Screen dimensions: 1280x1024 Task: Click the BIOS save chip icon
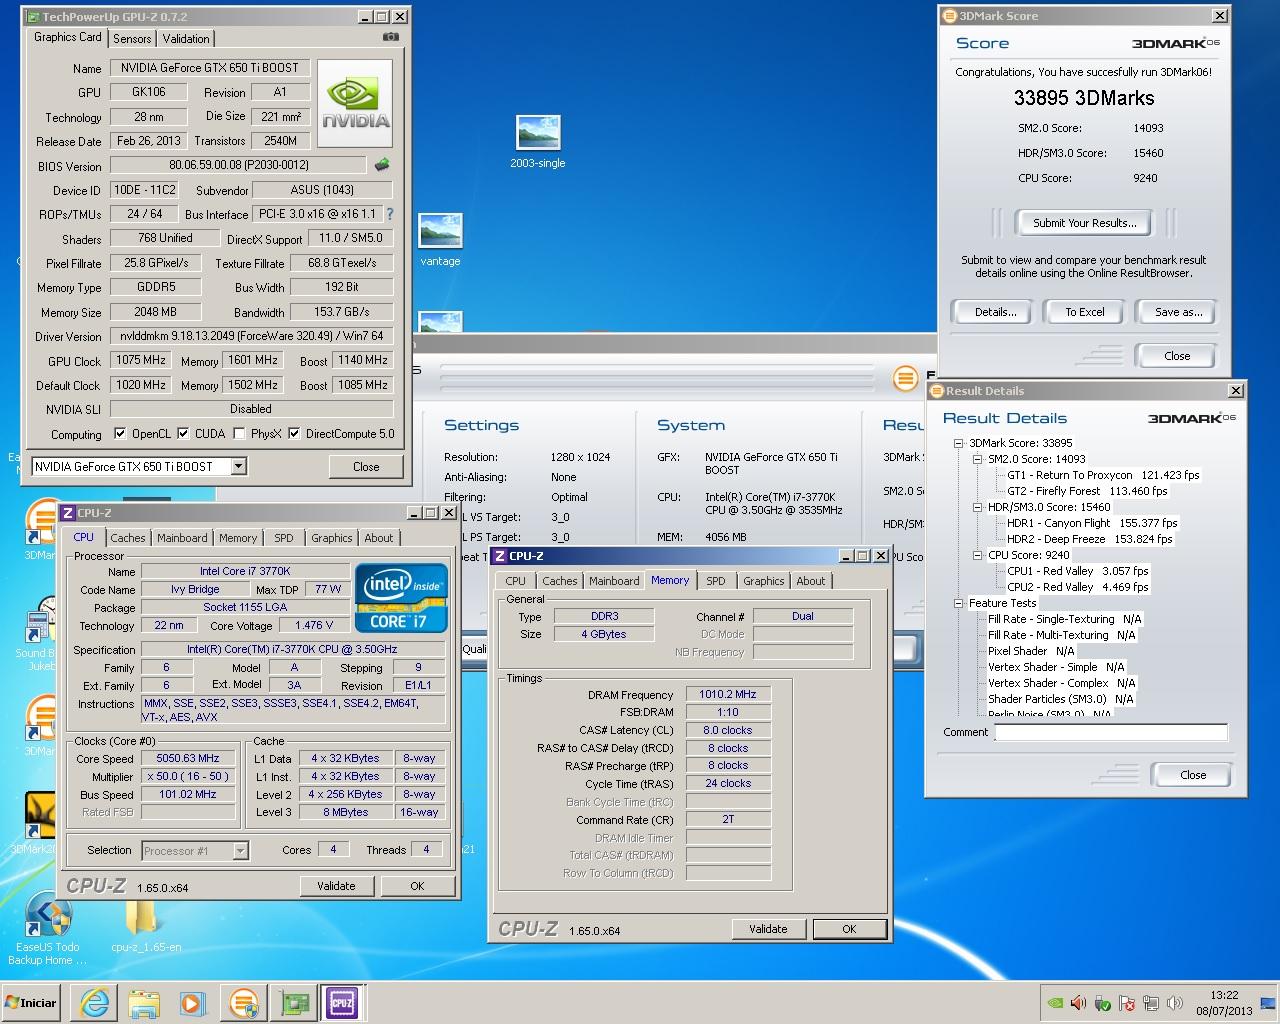point(381,165)
